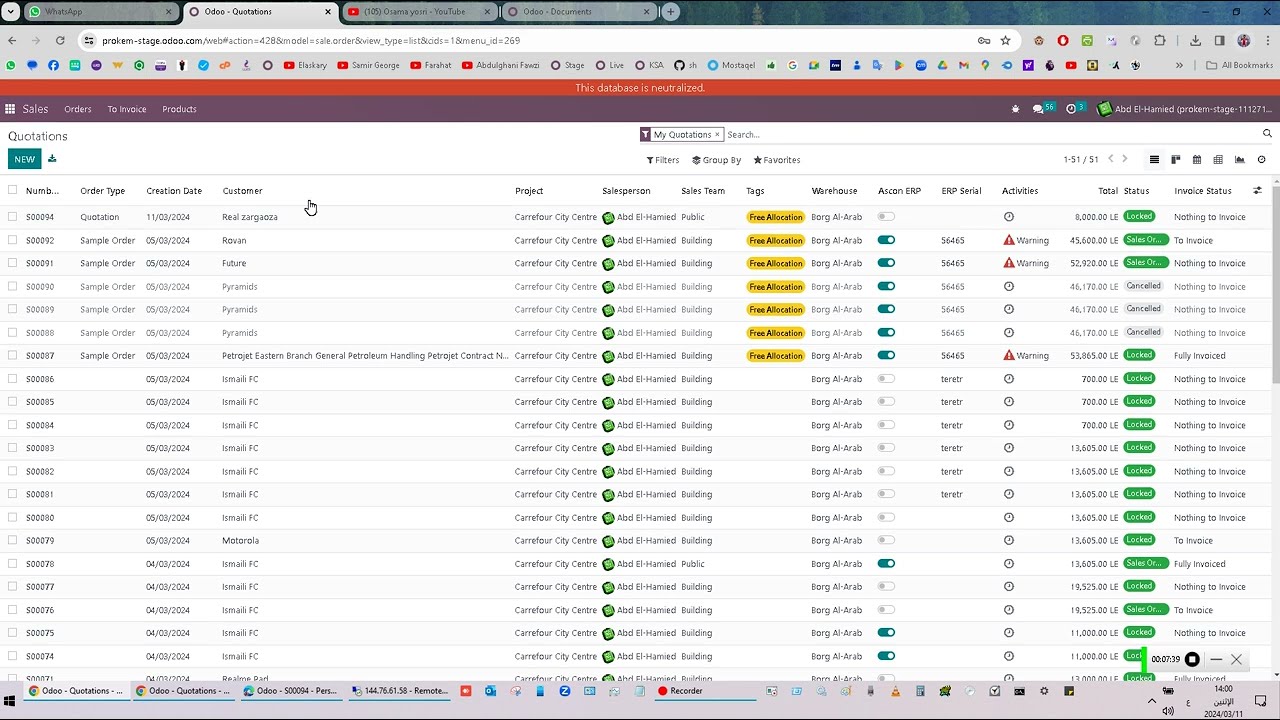The width and height of the screenshot is (1280, 720).
Task: Click activity clock for S00094 row
Action: [x=1008, y=217]
